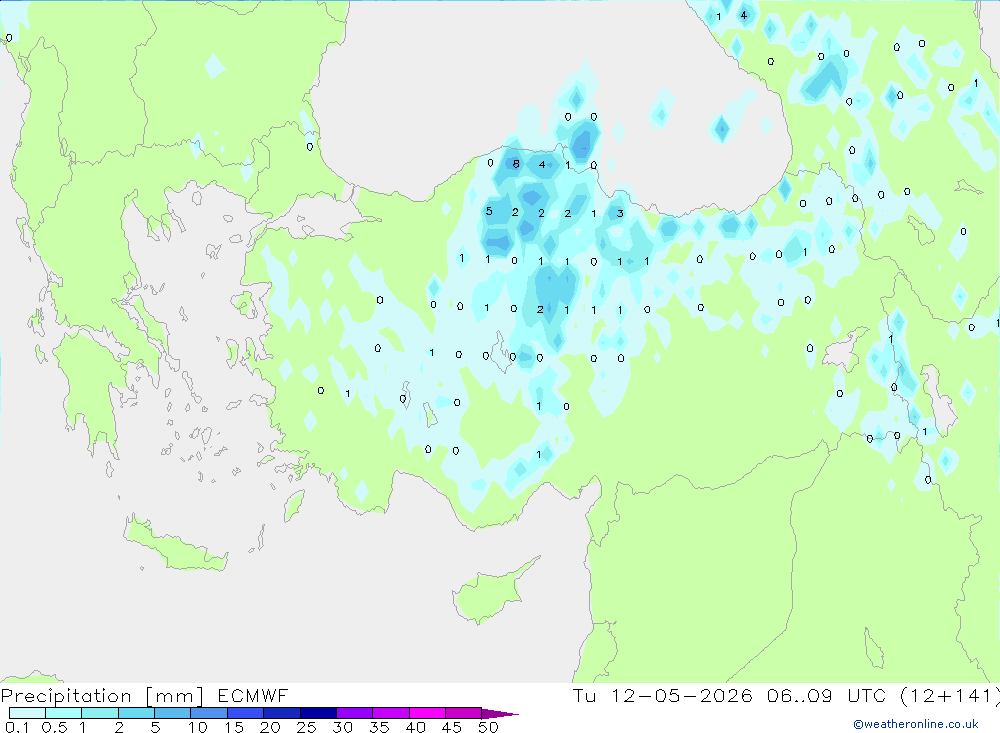This screenshot has width=1000, height=733.
Task: Click the island of Crete on map
Action: [x=175, y=545]
